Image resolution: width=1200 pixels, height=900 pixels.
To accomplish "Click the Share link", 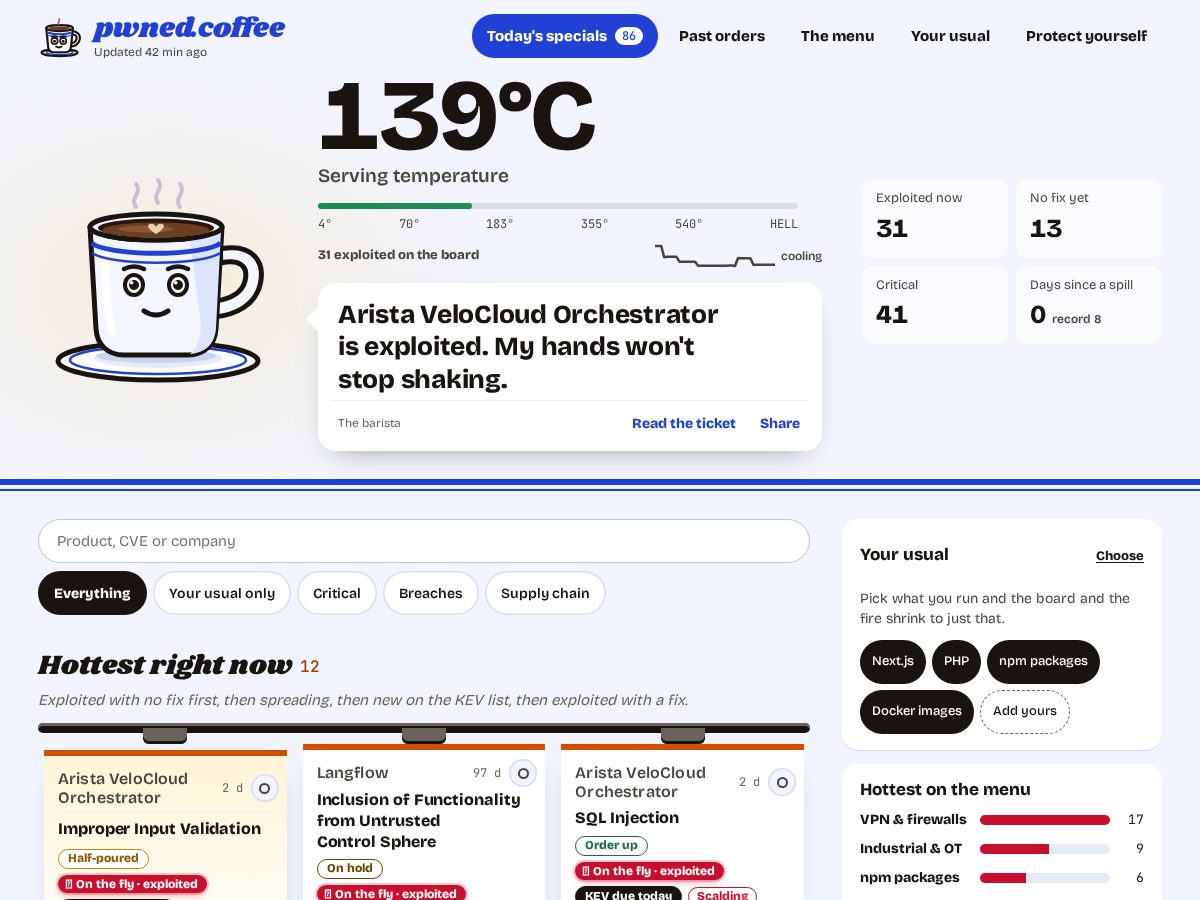I will (x=780, y=423).
